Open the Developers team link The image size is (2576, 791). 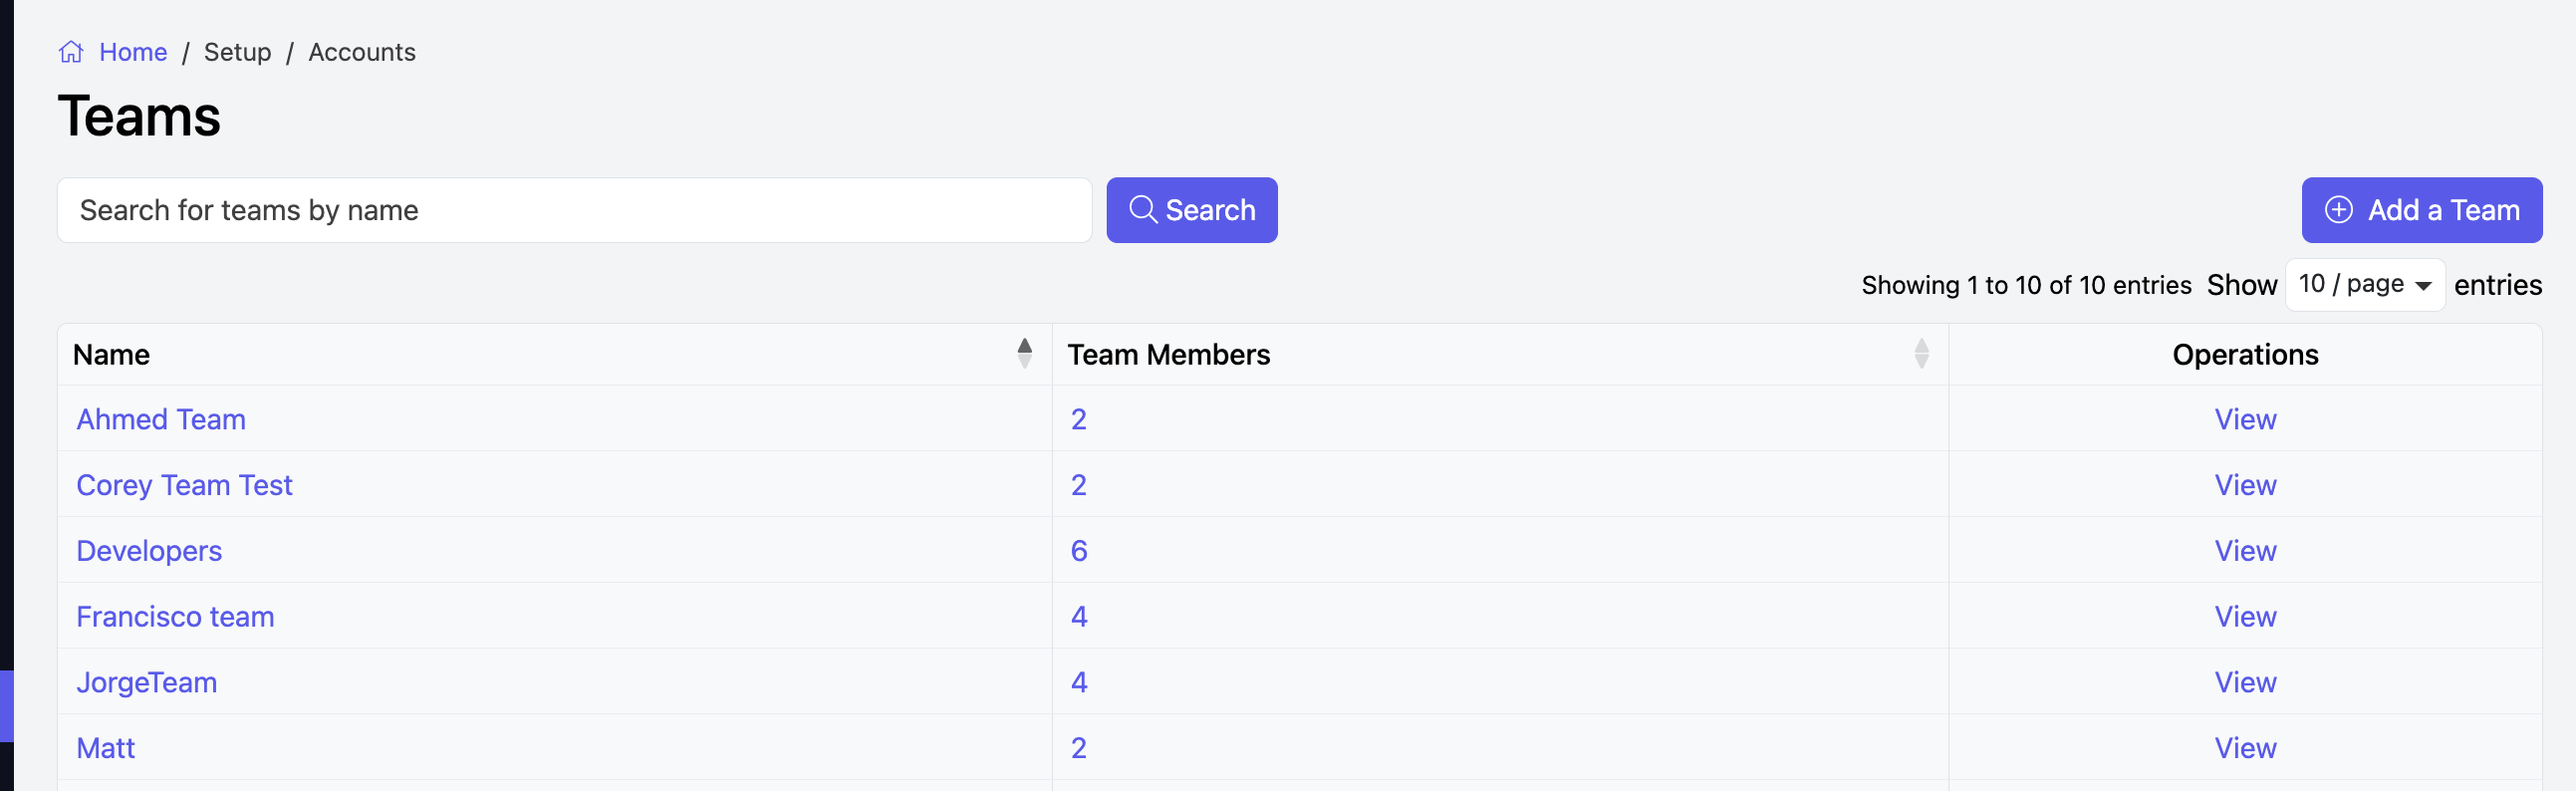(x=149, y=552)
